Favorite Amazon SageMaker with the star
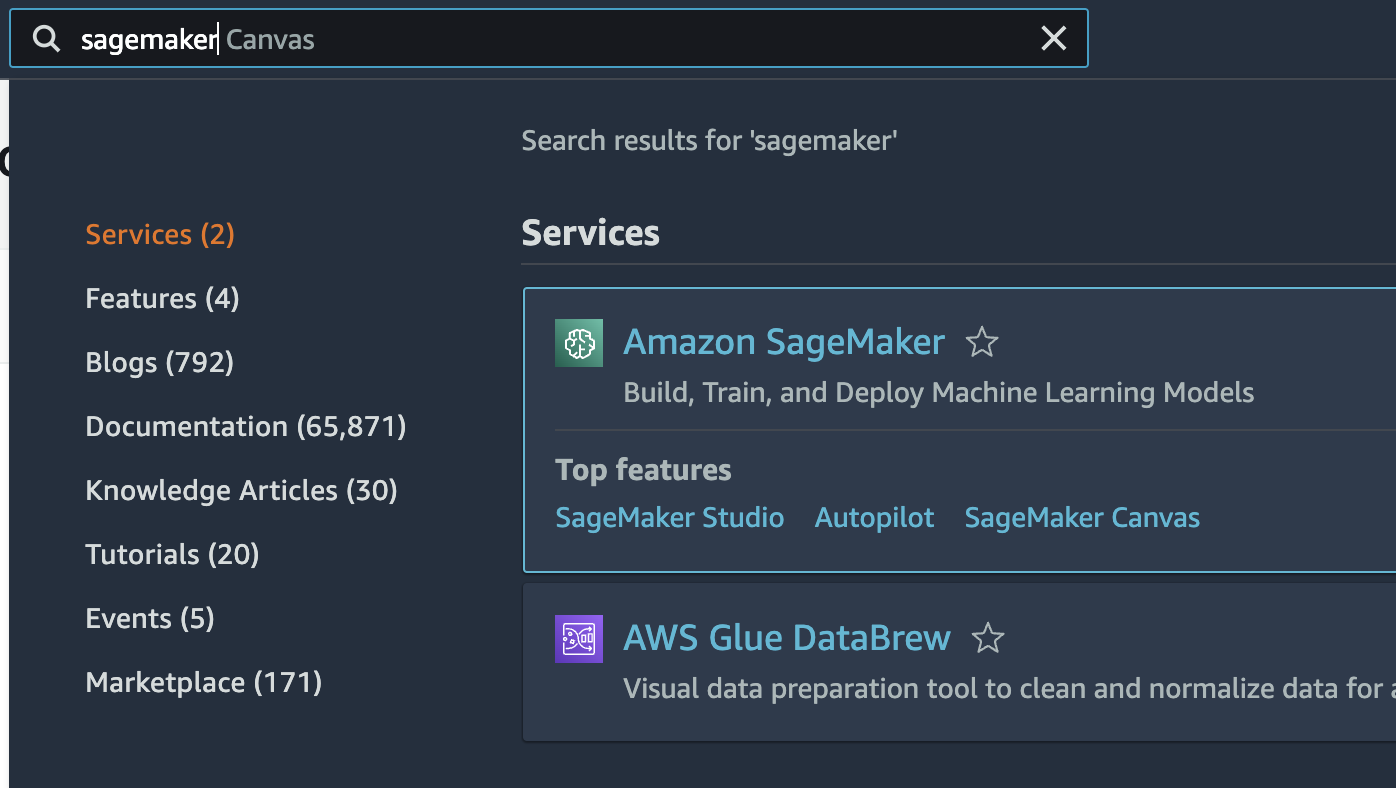The width and height of the screenshot is (1396, 788). tap(982, 343)
